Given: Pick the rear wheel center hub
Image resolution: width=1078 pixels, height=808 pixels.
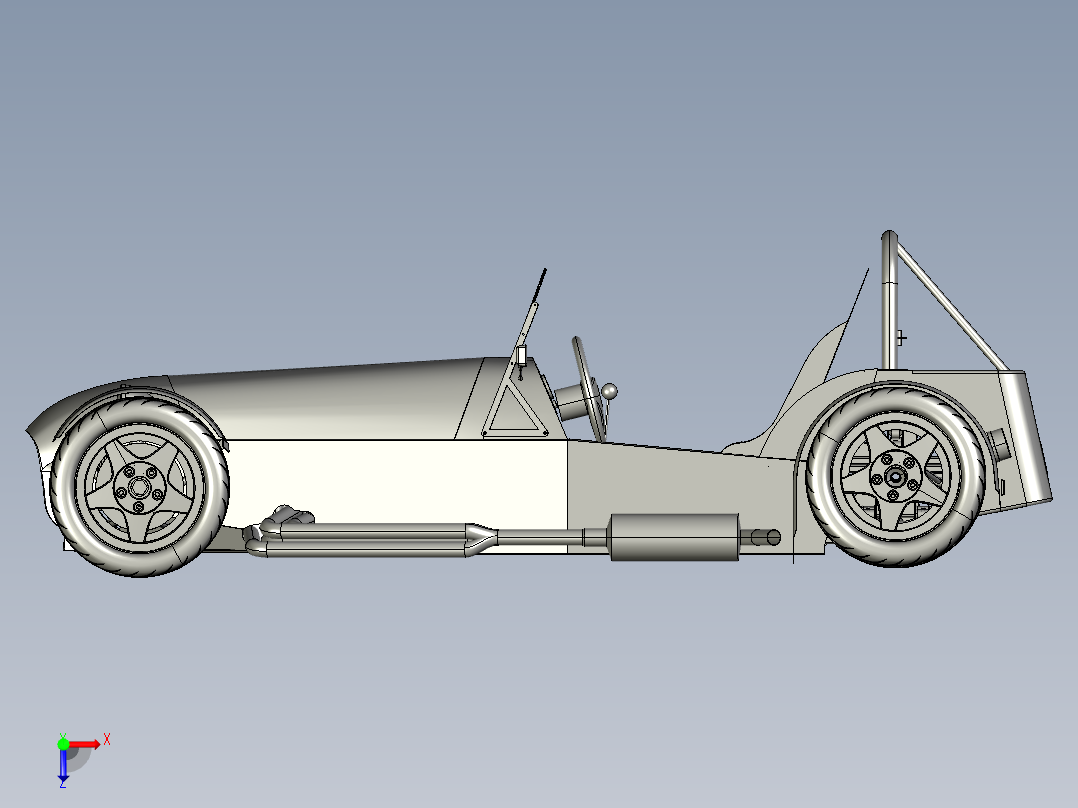Looking at the screenshot, I should point(895,476).
